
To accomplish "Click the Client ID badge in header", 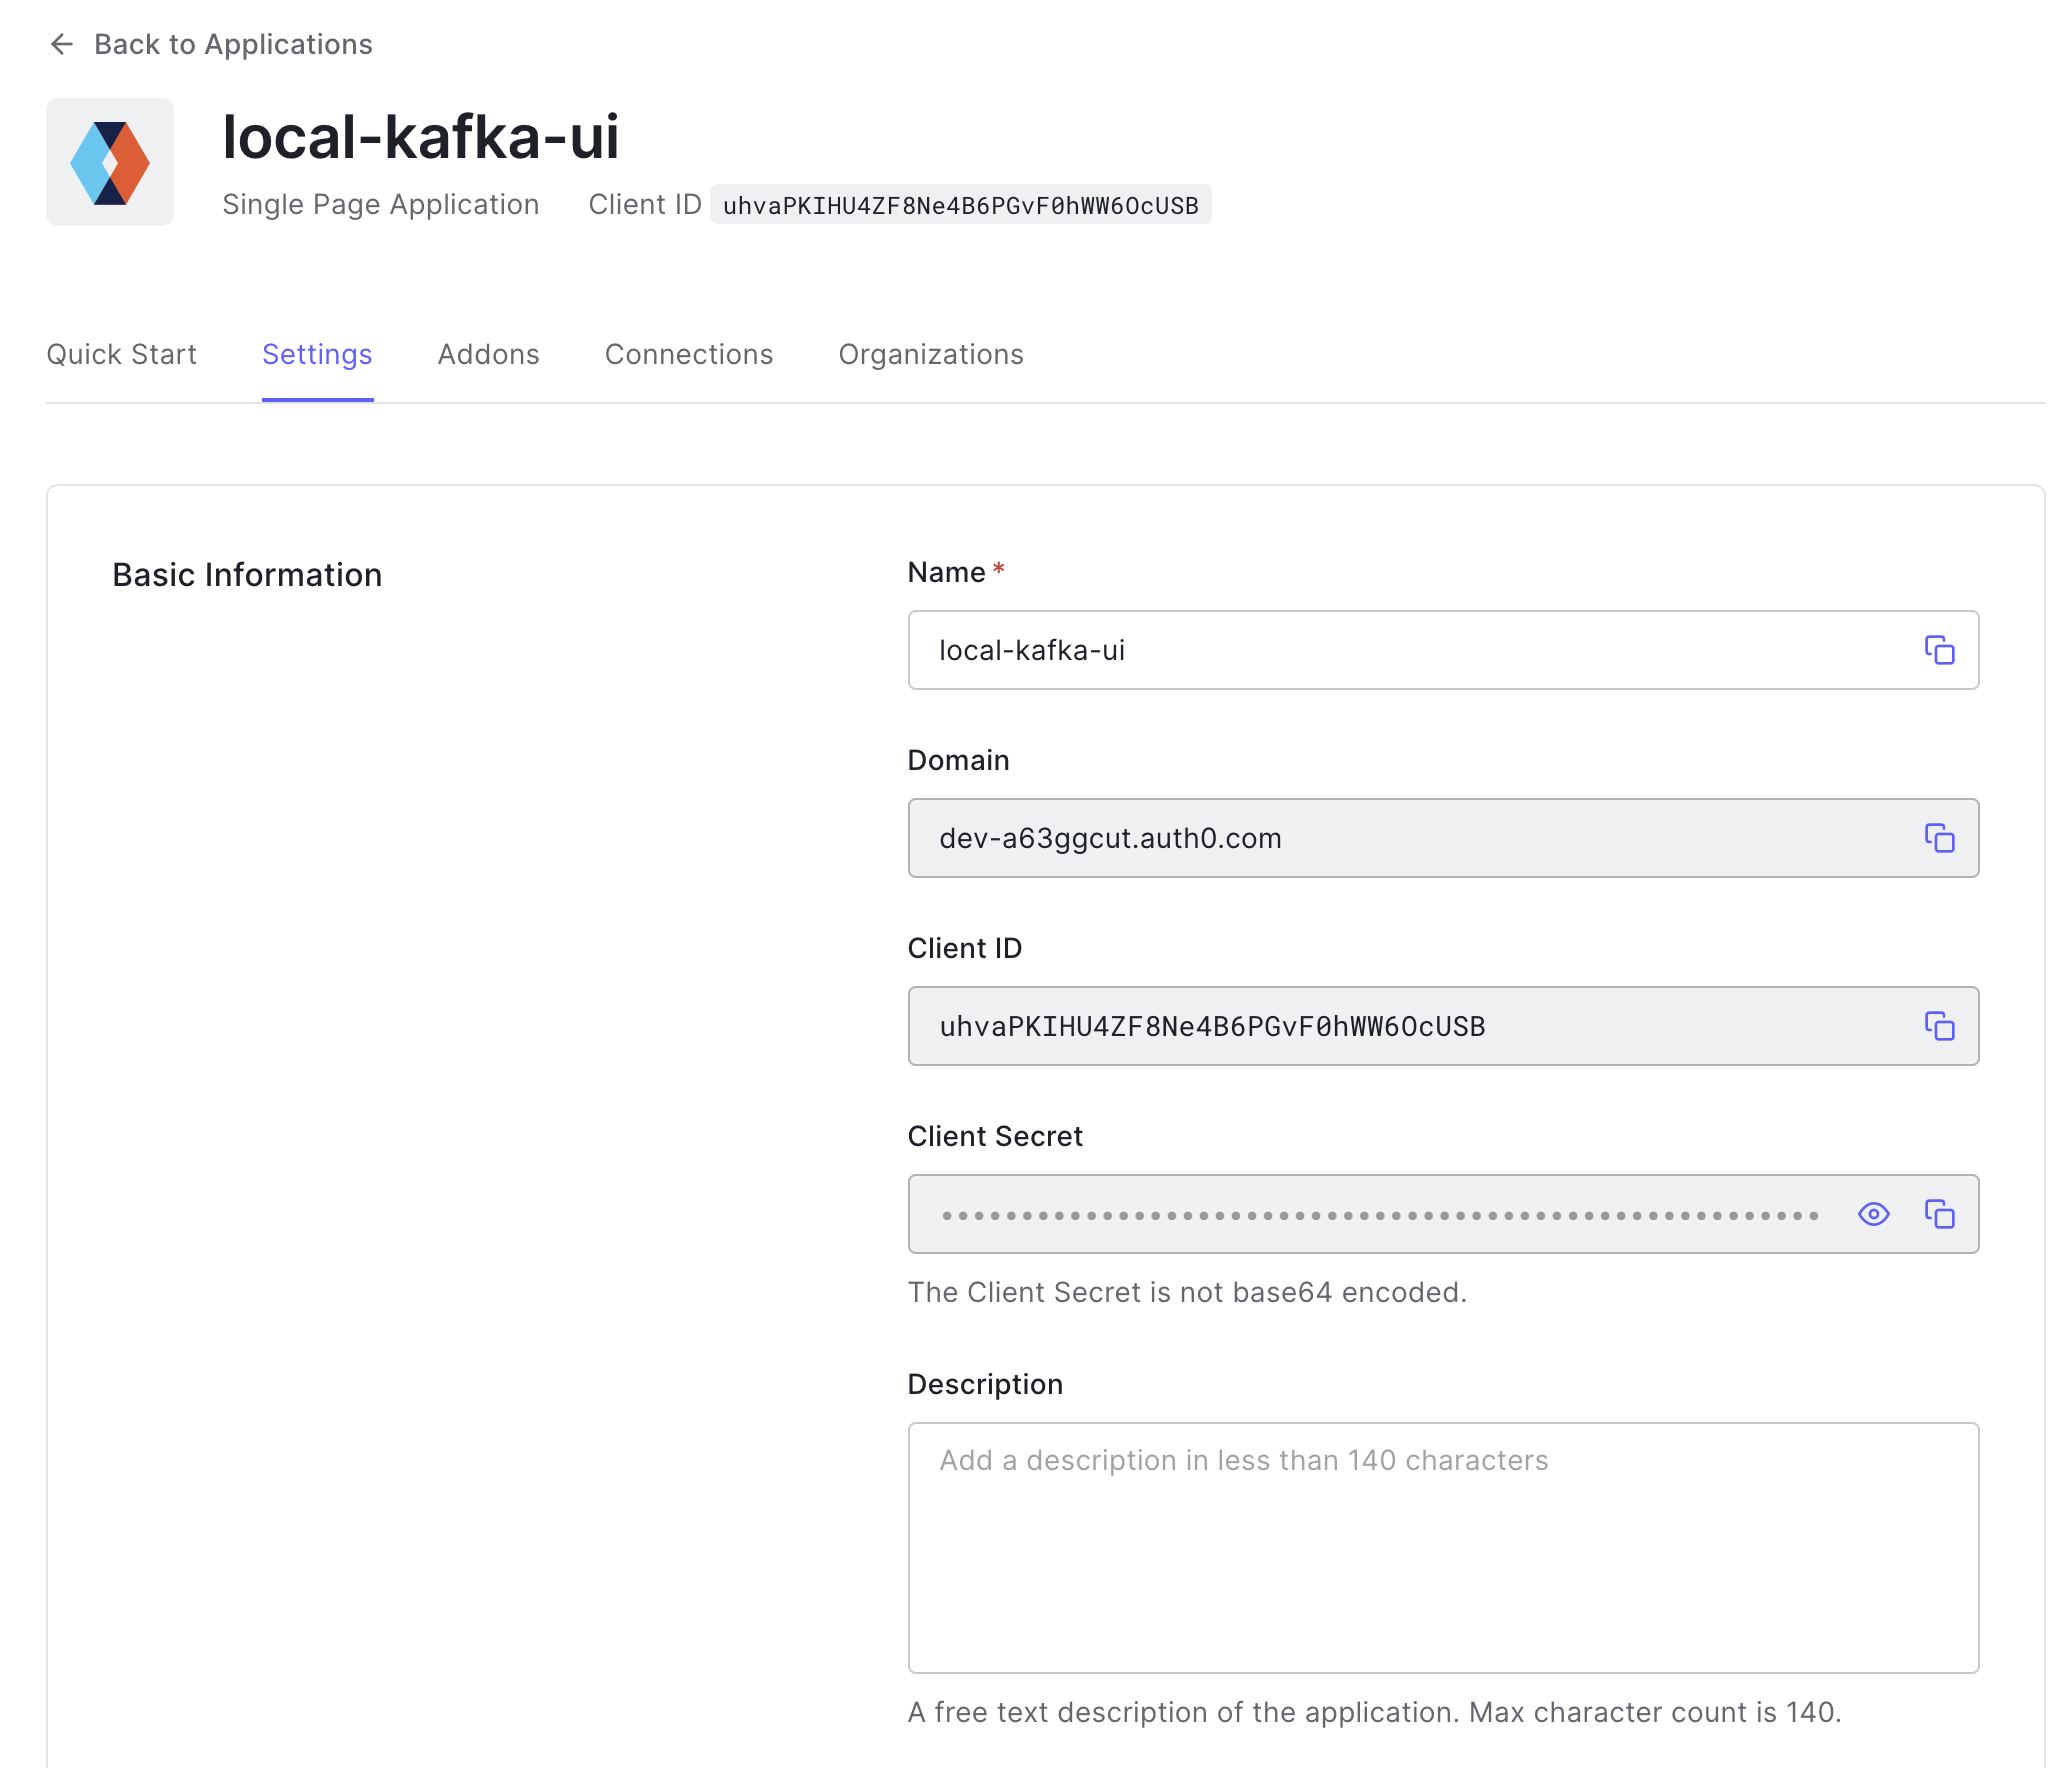I will 960,205.
